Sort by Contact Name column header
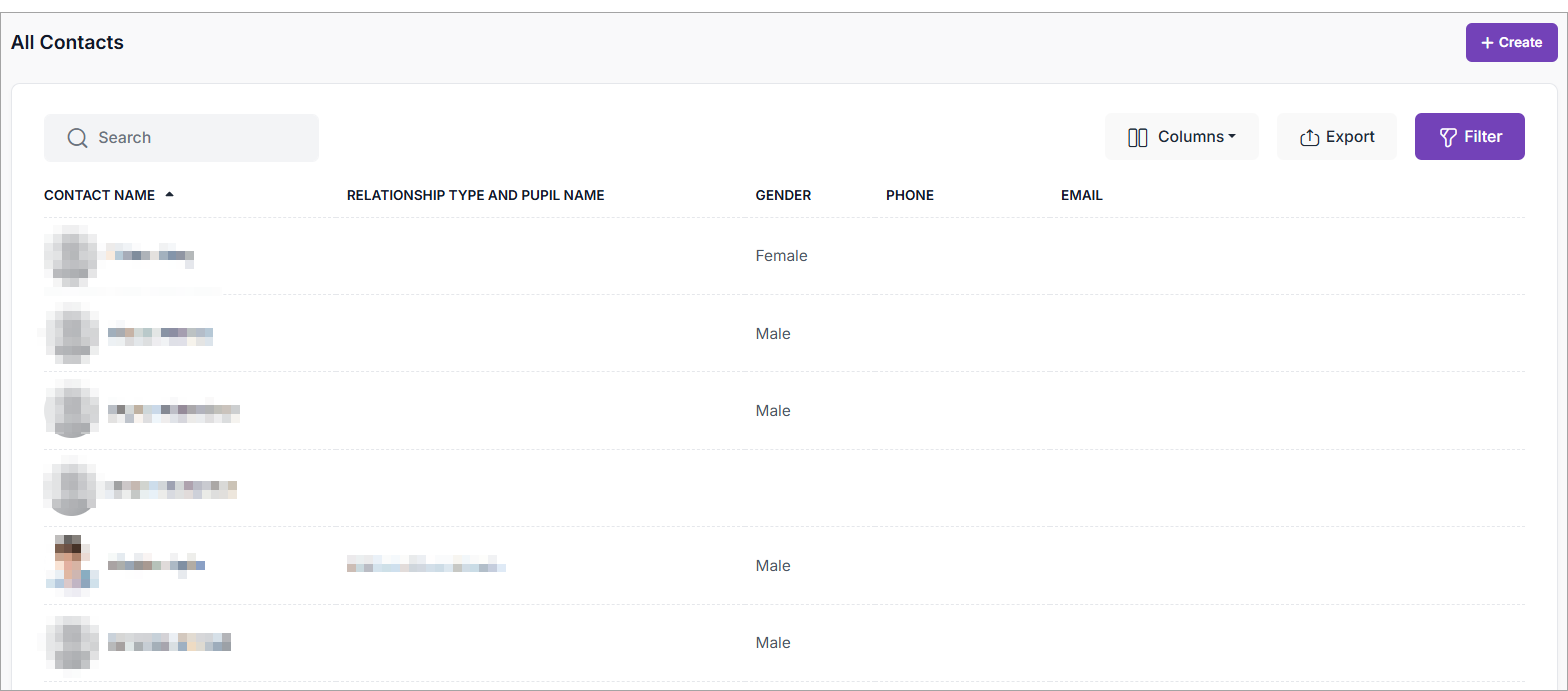 point(99,196)
